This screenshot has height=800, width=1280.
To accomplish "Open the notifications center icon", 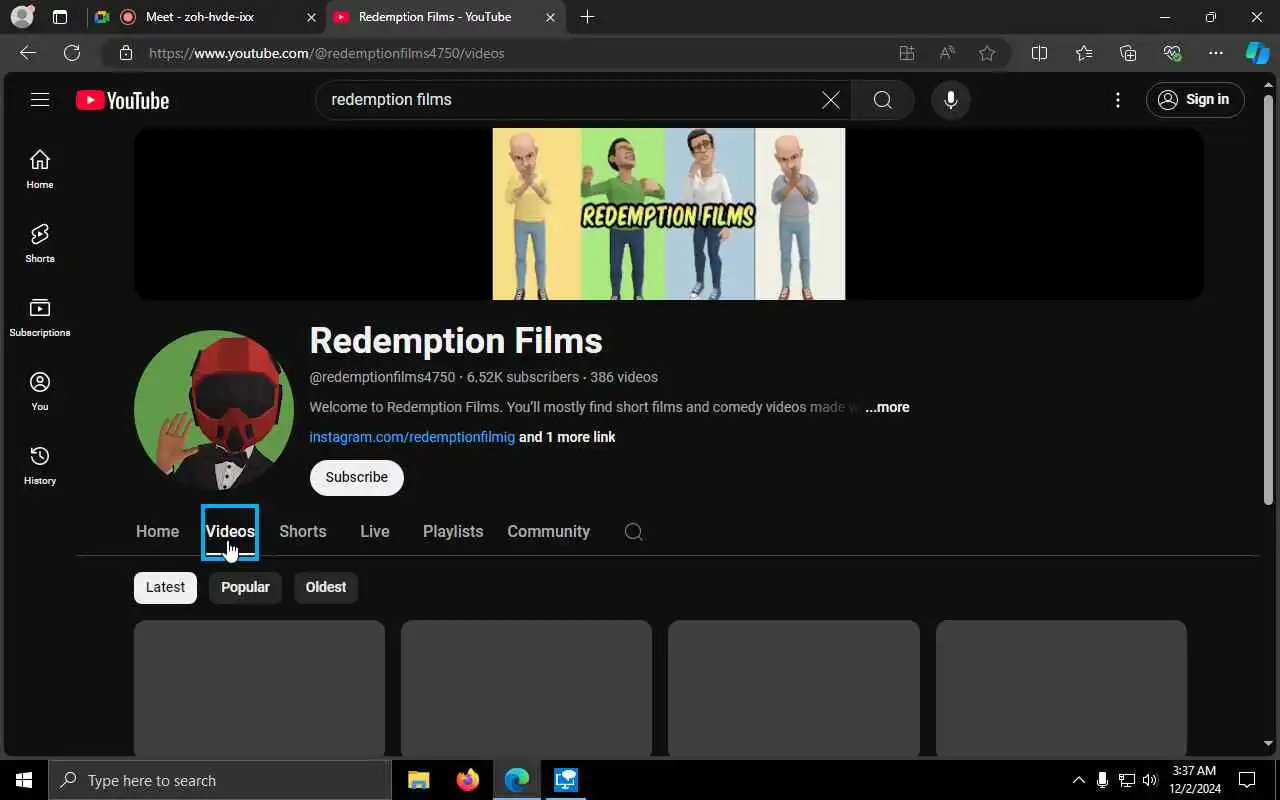I will (x=1247, y=780).
